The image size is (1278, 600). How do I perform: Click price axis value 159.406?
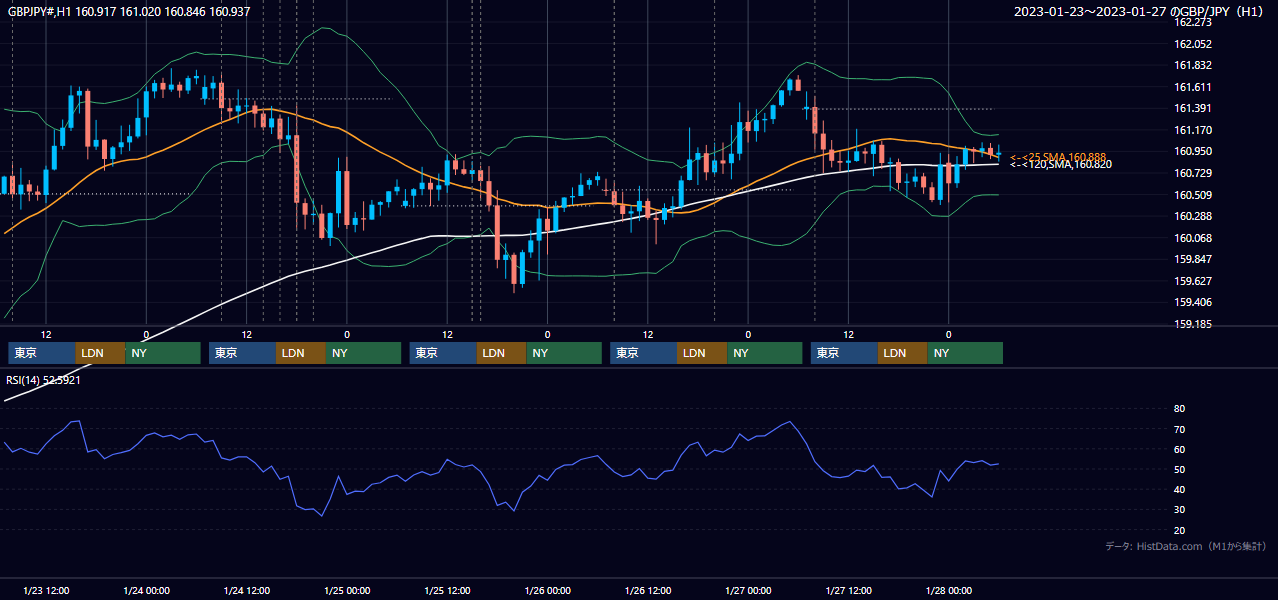click(1193, 302)
